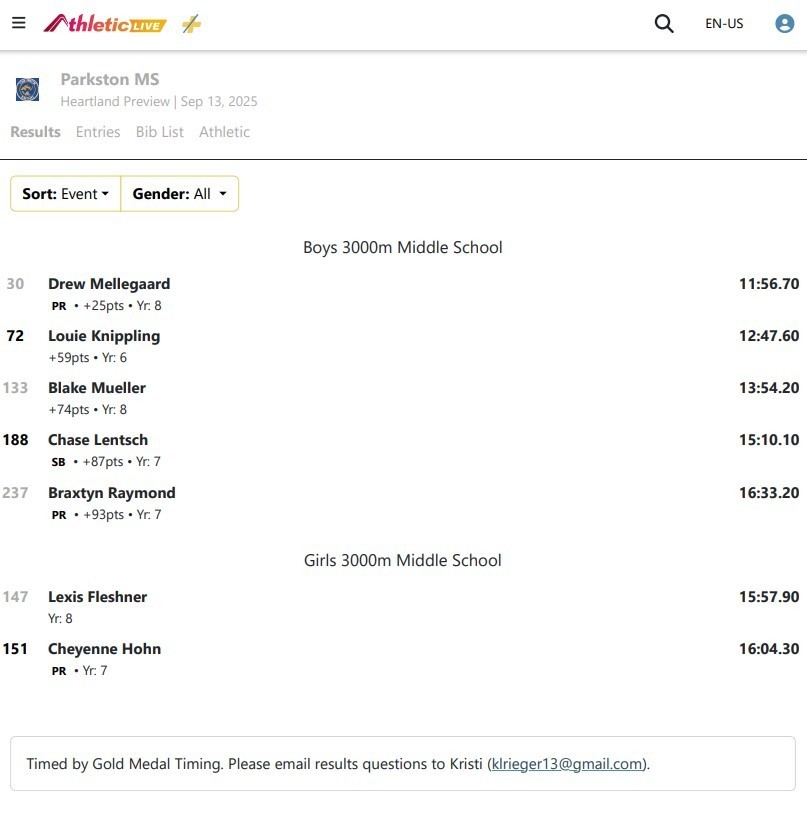The height and width of the screenshot is (826, 807).
Task: Open the Bib List tab
Action: (160, 132)
